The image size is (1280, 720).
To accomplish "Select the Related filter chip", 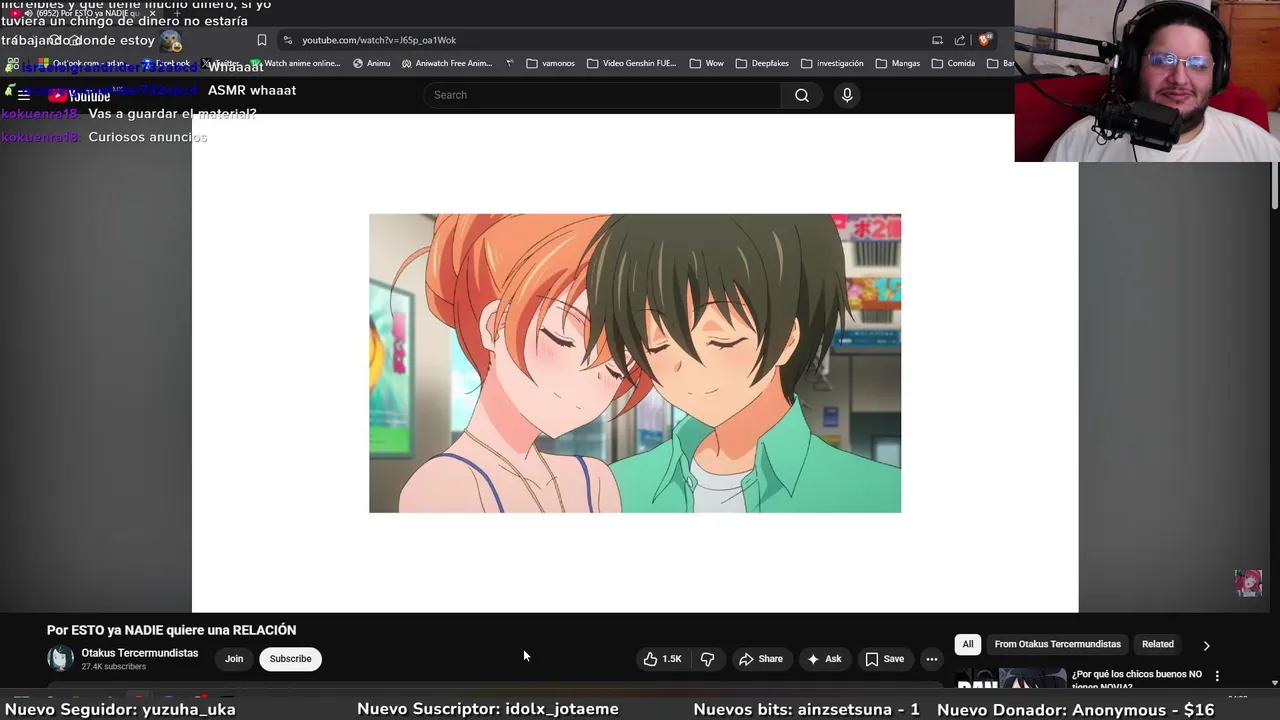I will [1158, 644].
